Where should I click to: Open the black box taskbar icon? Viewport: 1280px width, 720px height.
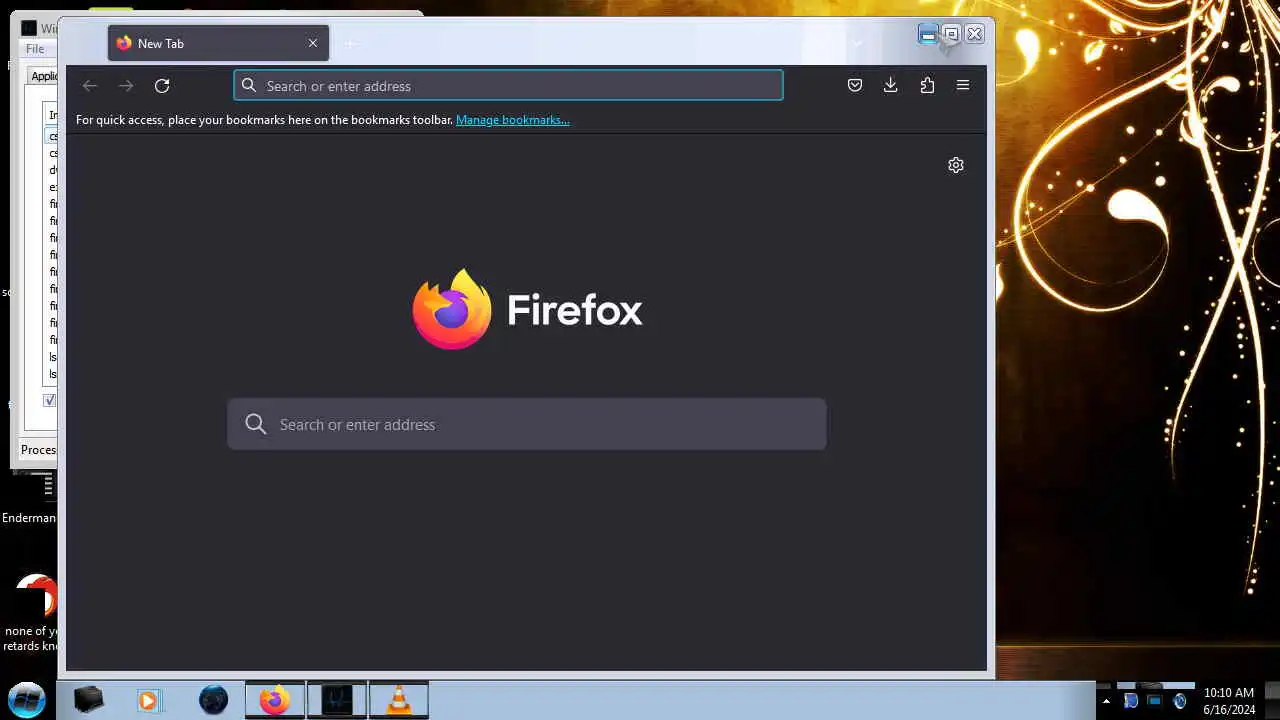(89, 700)
